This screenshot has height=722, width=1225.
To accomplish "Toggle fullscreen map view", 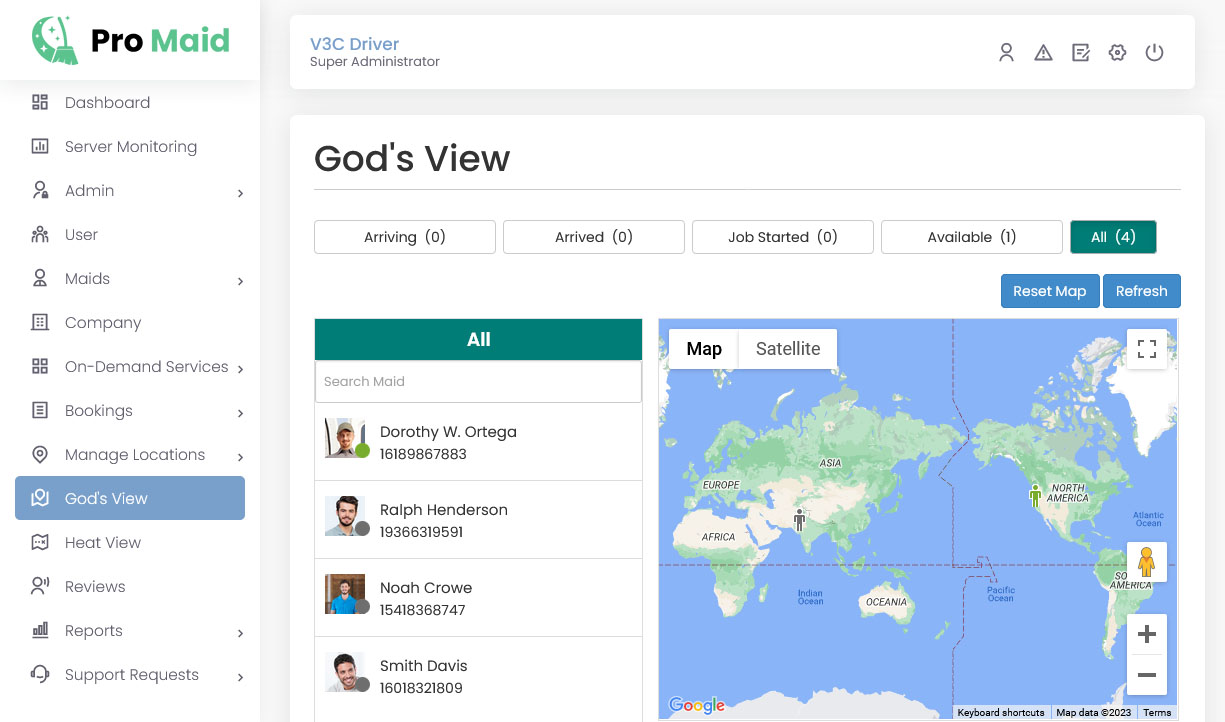I will (x=1147, y=349).
